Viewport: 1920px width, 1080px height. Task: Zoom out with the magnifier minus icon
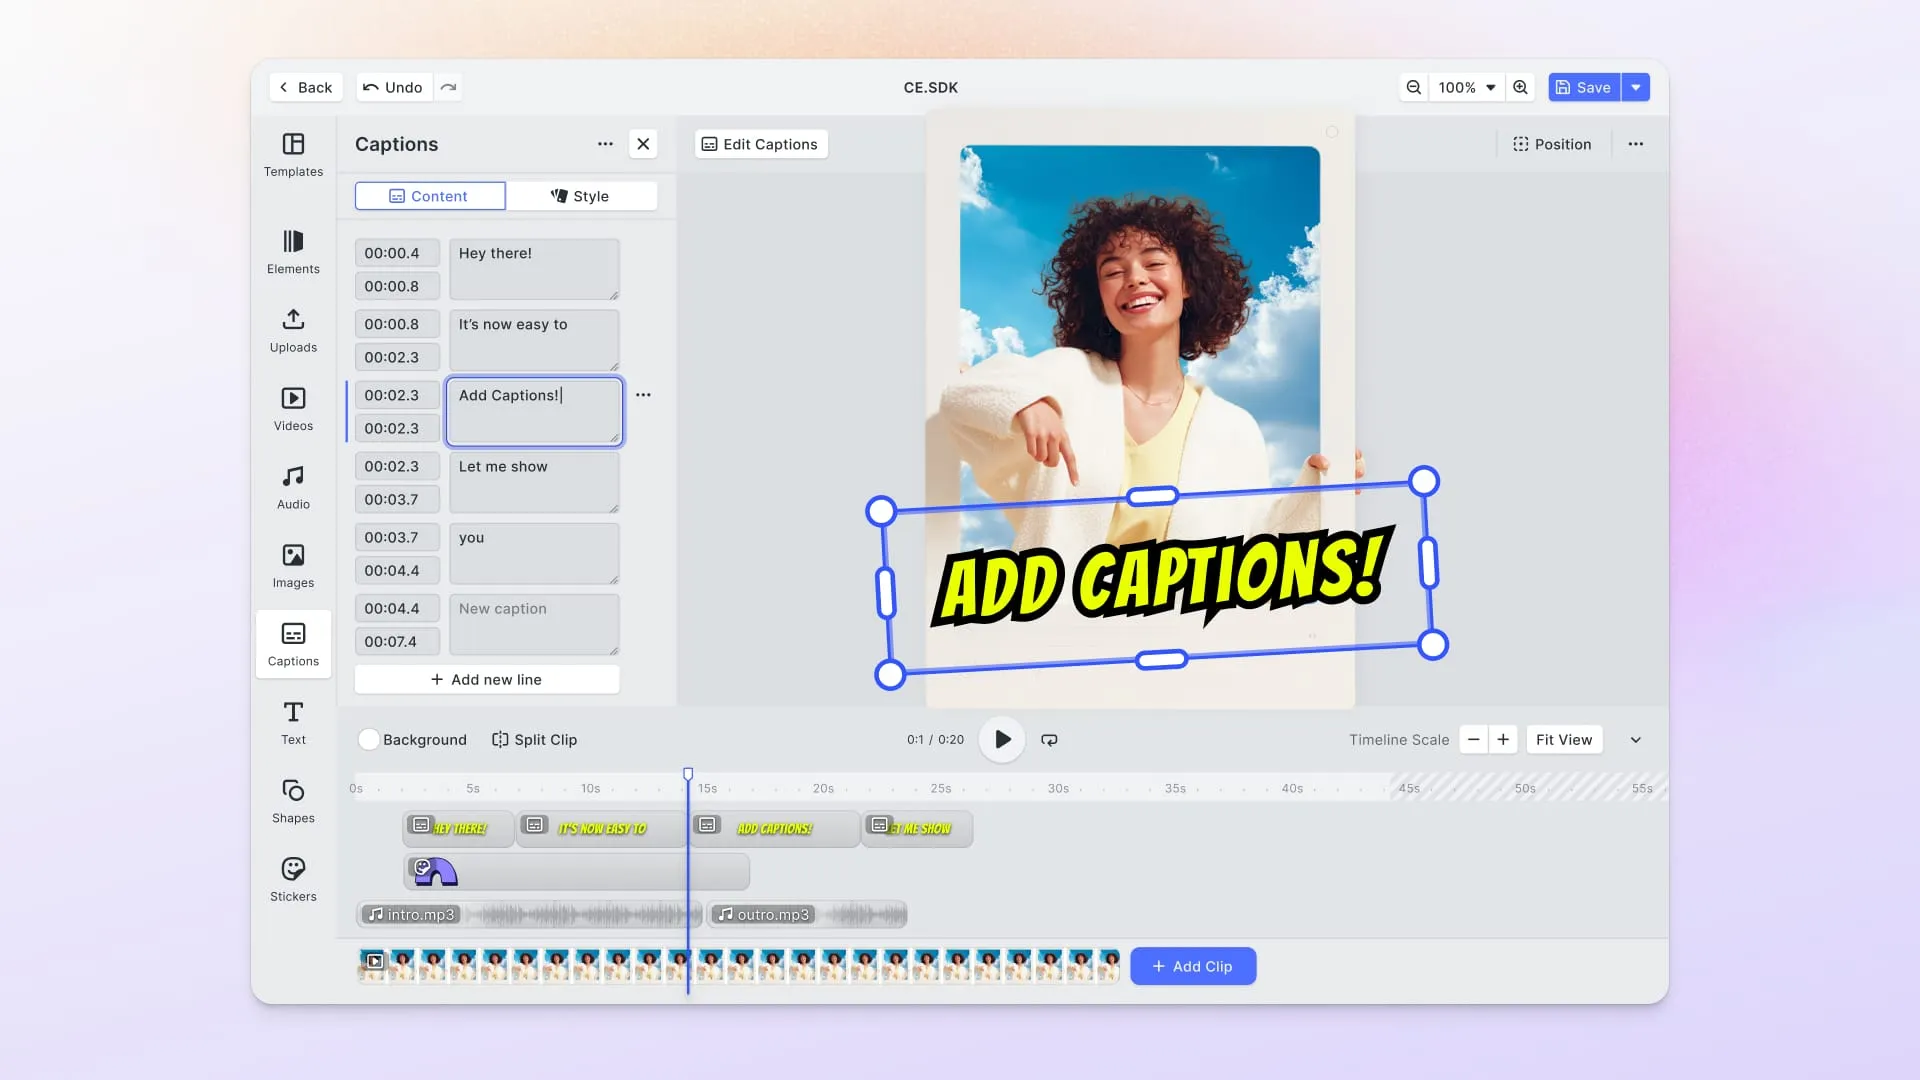(x=1413, y=87)
